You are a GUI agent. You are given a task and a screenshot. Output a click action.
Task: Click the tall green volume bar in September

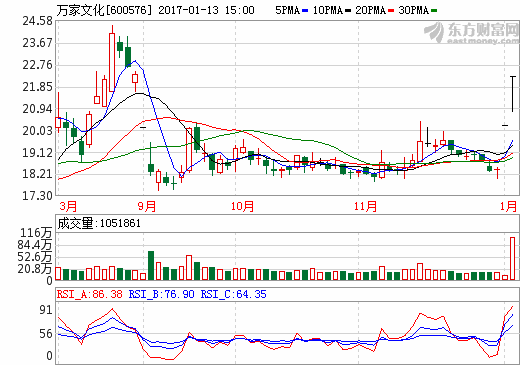(151, 265)
